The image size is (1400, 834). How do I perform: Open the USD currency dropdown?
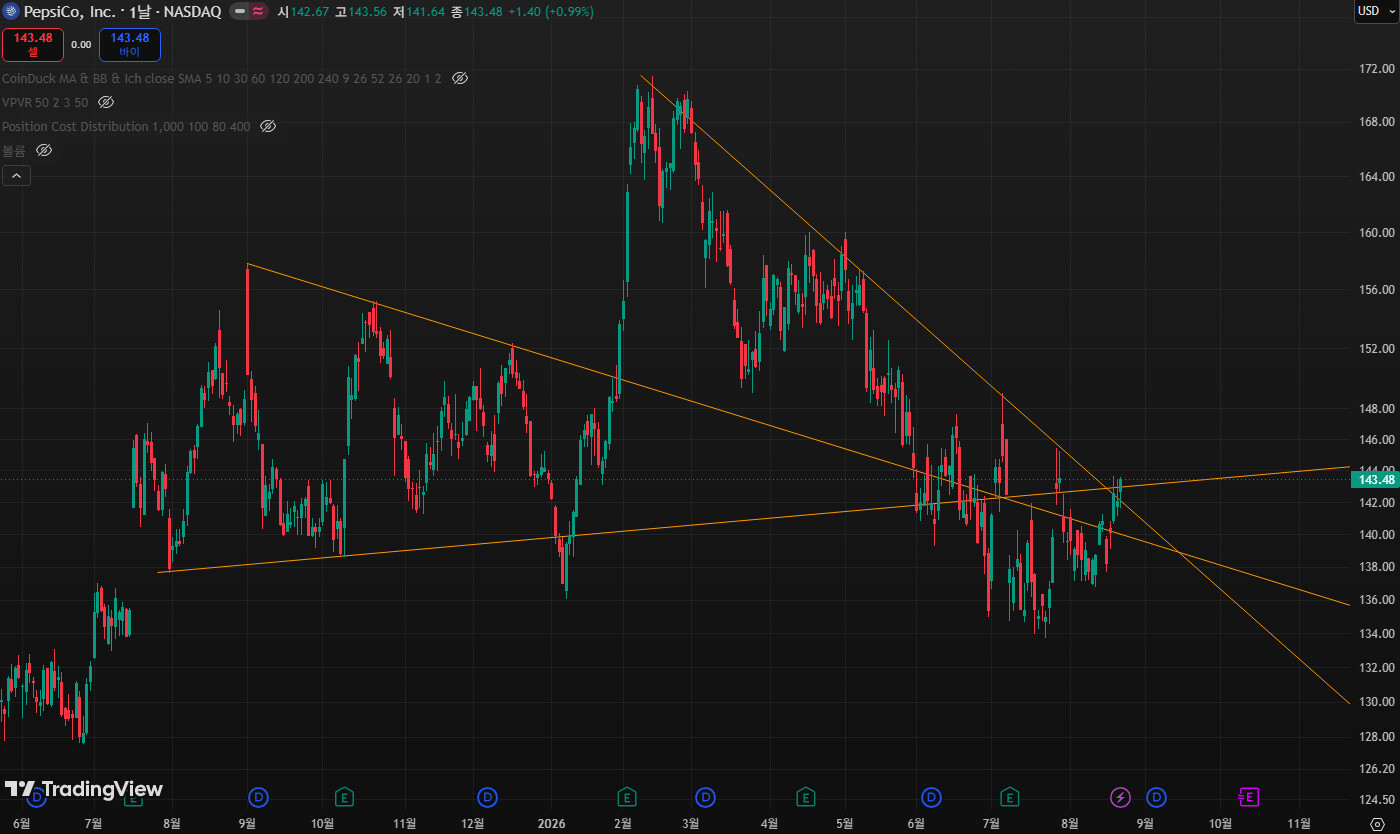click(x=1375, y=11)
